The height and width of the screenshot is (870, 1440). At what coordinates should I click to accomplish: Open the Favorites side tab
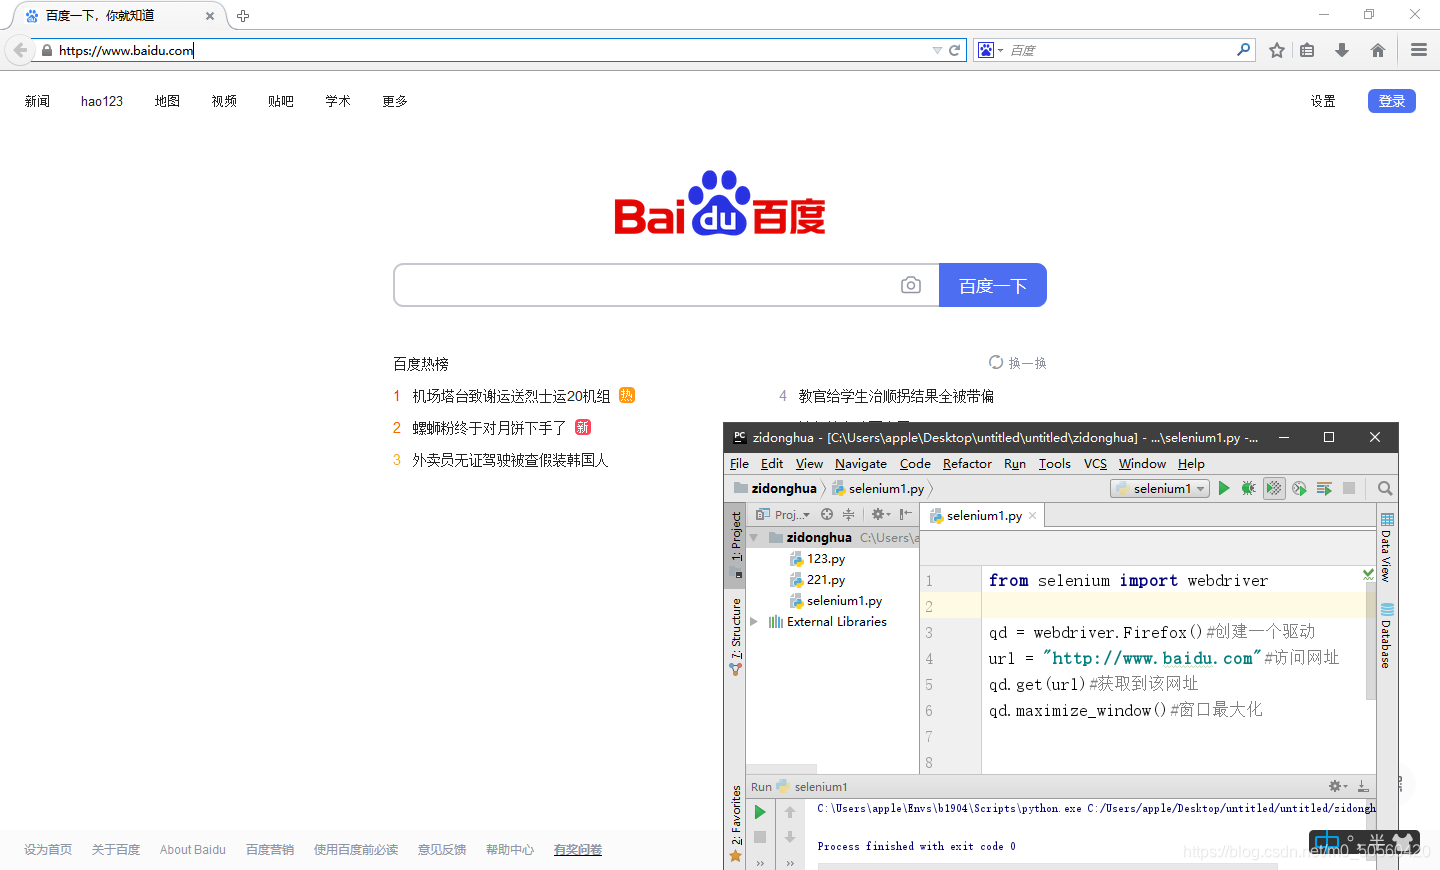pyautogui.click(x=736, y=822)
